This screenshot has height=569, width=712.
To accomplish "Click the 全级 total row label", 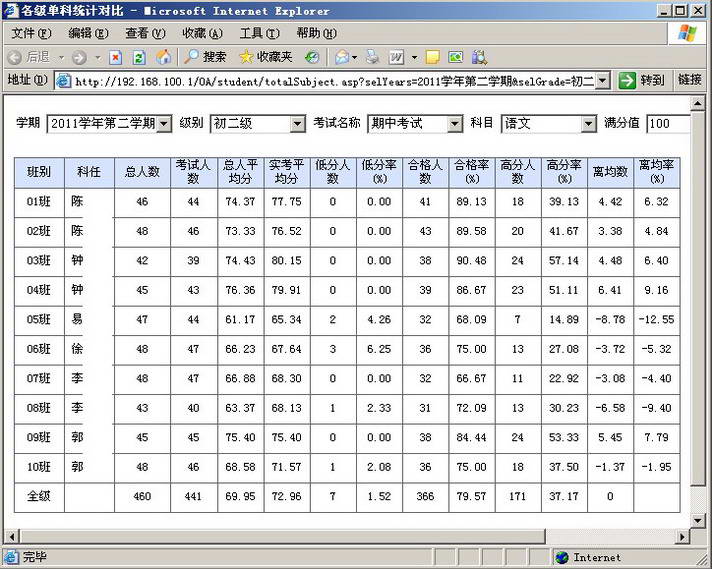I will (39, 497).
